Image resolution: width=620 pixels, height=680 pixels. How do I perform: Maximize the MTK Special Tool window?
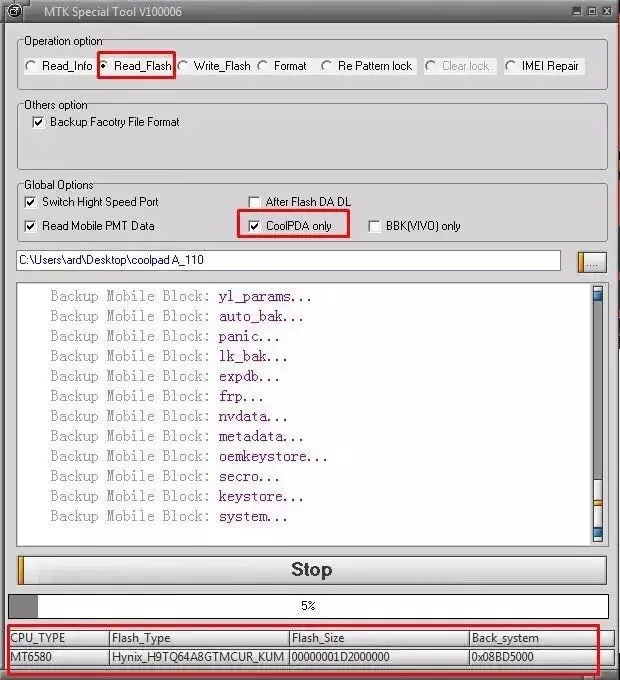pyautogui.click(x=592, y=11)
